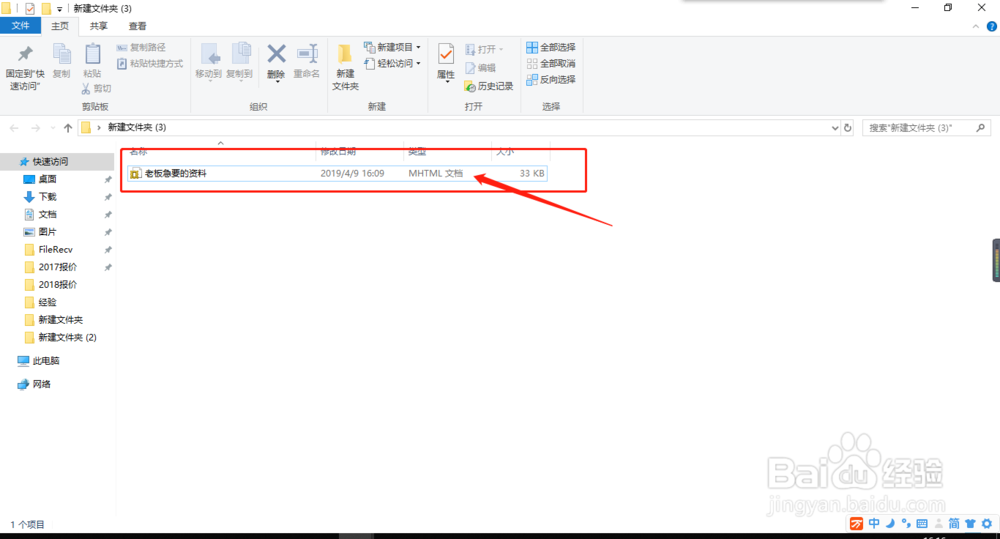The height and width of the screenshot is (539, 1000).
Task: Click quick access toolbar customize arrow
Action: [x=59, y=9]
